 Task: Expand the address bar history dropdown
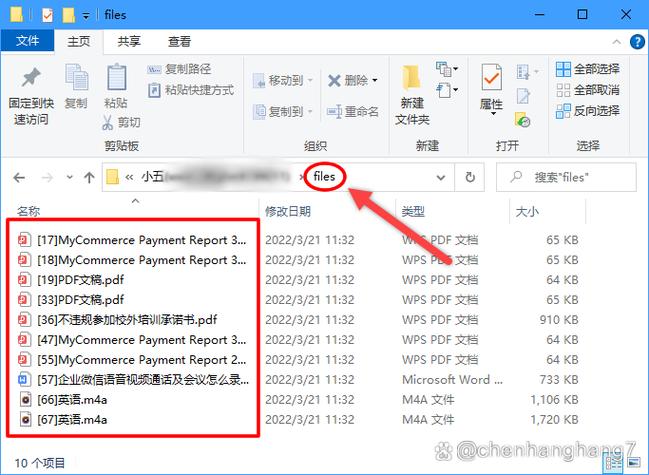[x=441, y=178]
